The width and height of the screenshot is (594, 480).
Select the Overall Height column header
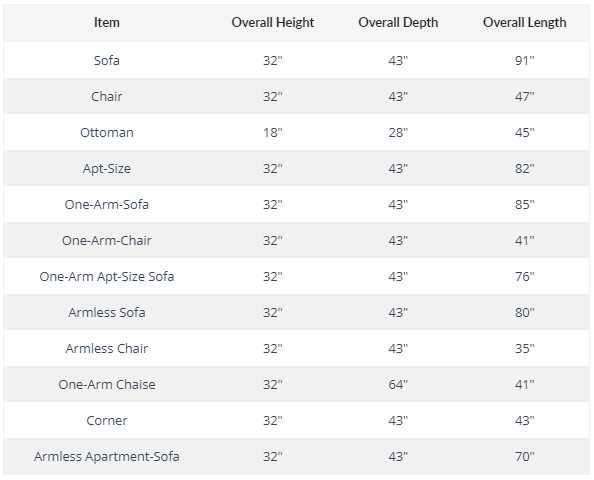273,23
